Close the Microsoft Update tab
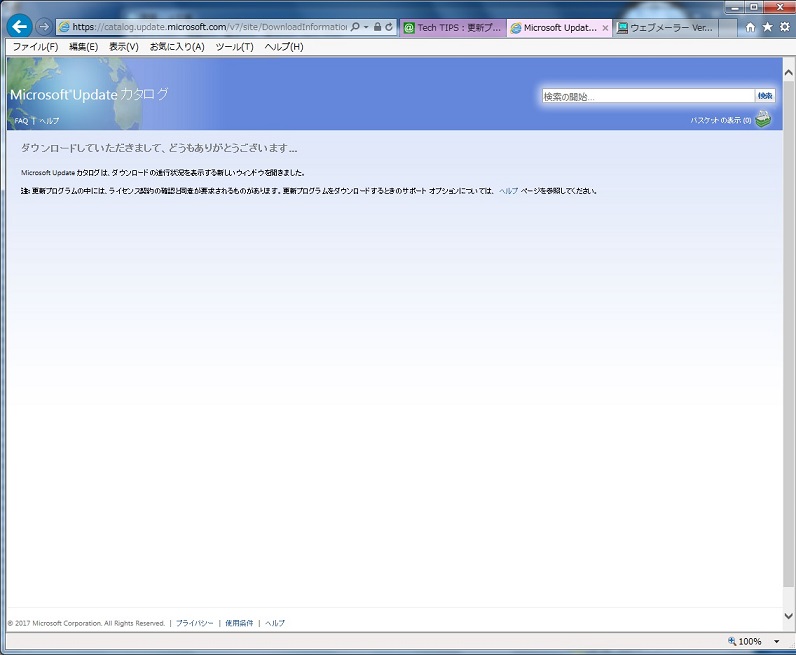796x655 pixels. (605, 28)
